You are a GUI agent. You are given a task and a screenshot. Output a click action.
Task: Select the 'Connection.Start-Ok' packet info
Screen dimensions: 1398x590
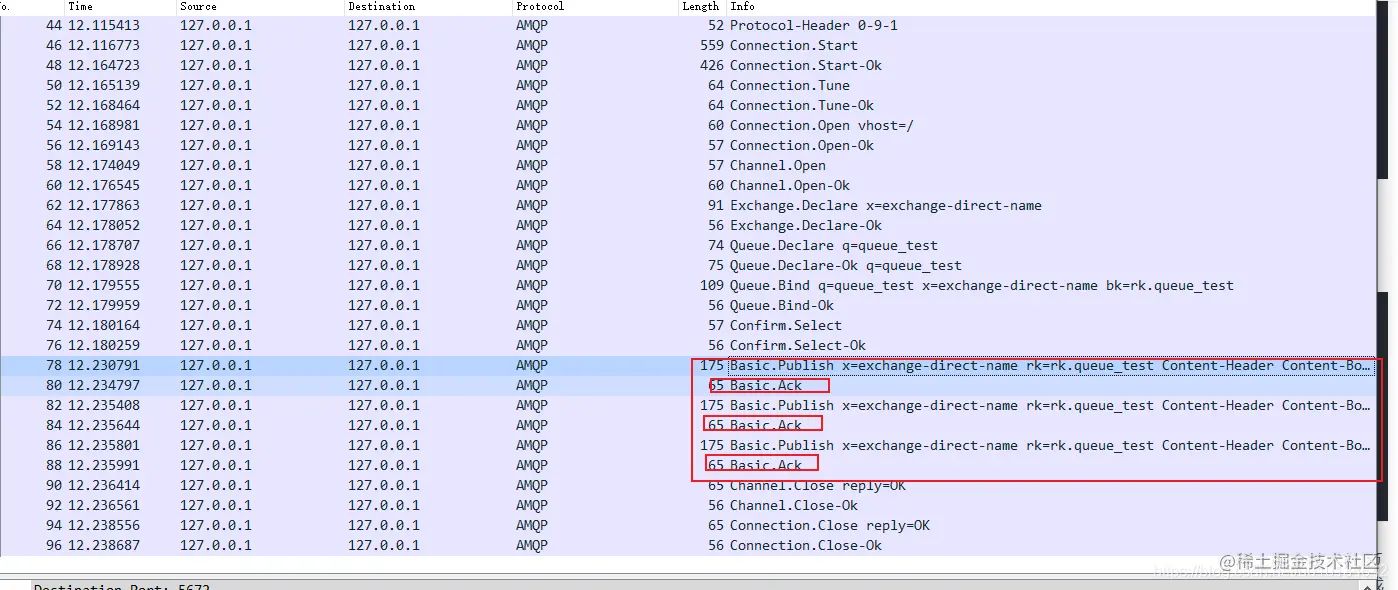point(806,65)
